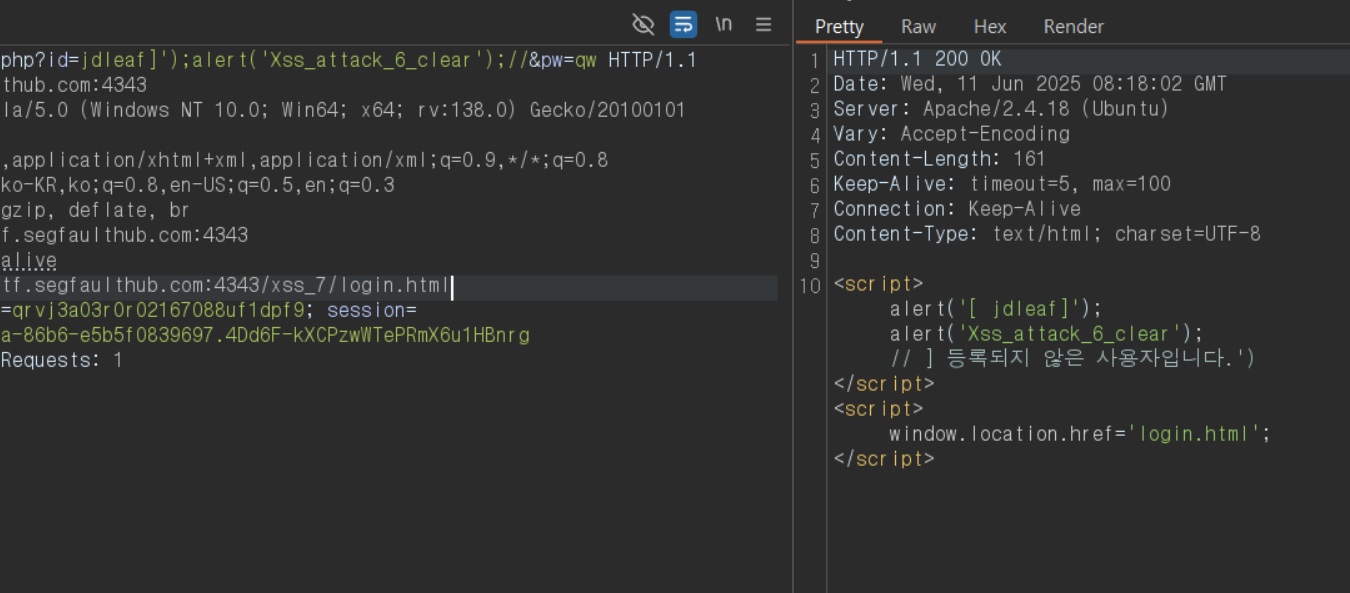Click the 'HTTP/1.1 200 OK' status line
The height and width of the screenshot is (593, 1350).
917,60
